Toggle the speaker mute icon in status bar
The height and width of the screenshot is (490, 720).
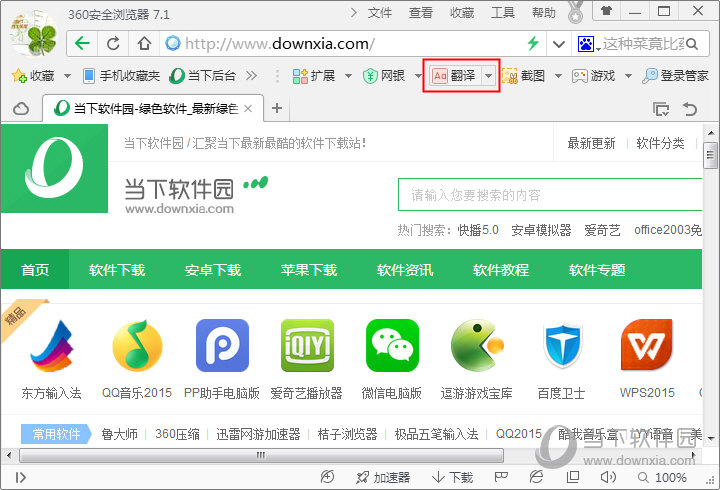click(608, 477)
